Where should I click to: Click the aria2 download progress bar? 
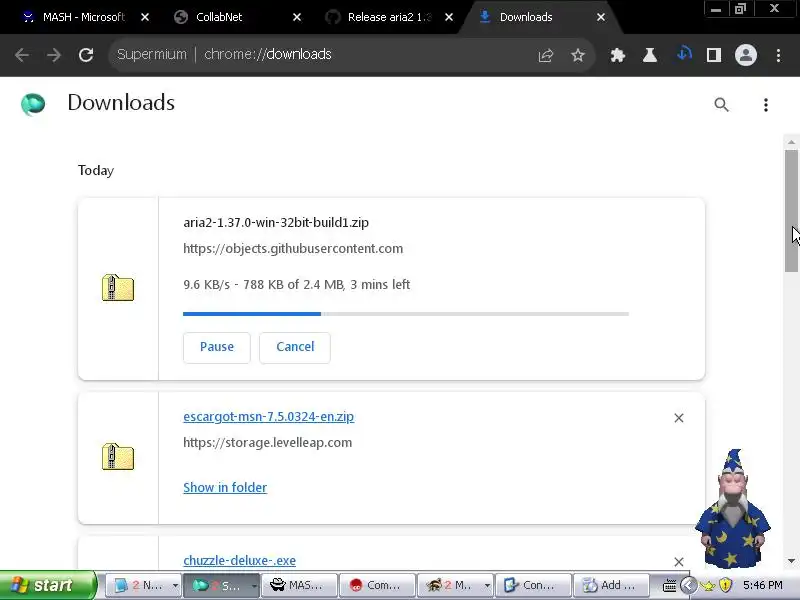point(406,314)
